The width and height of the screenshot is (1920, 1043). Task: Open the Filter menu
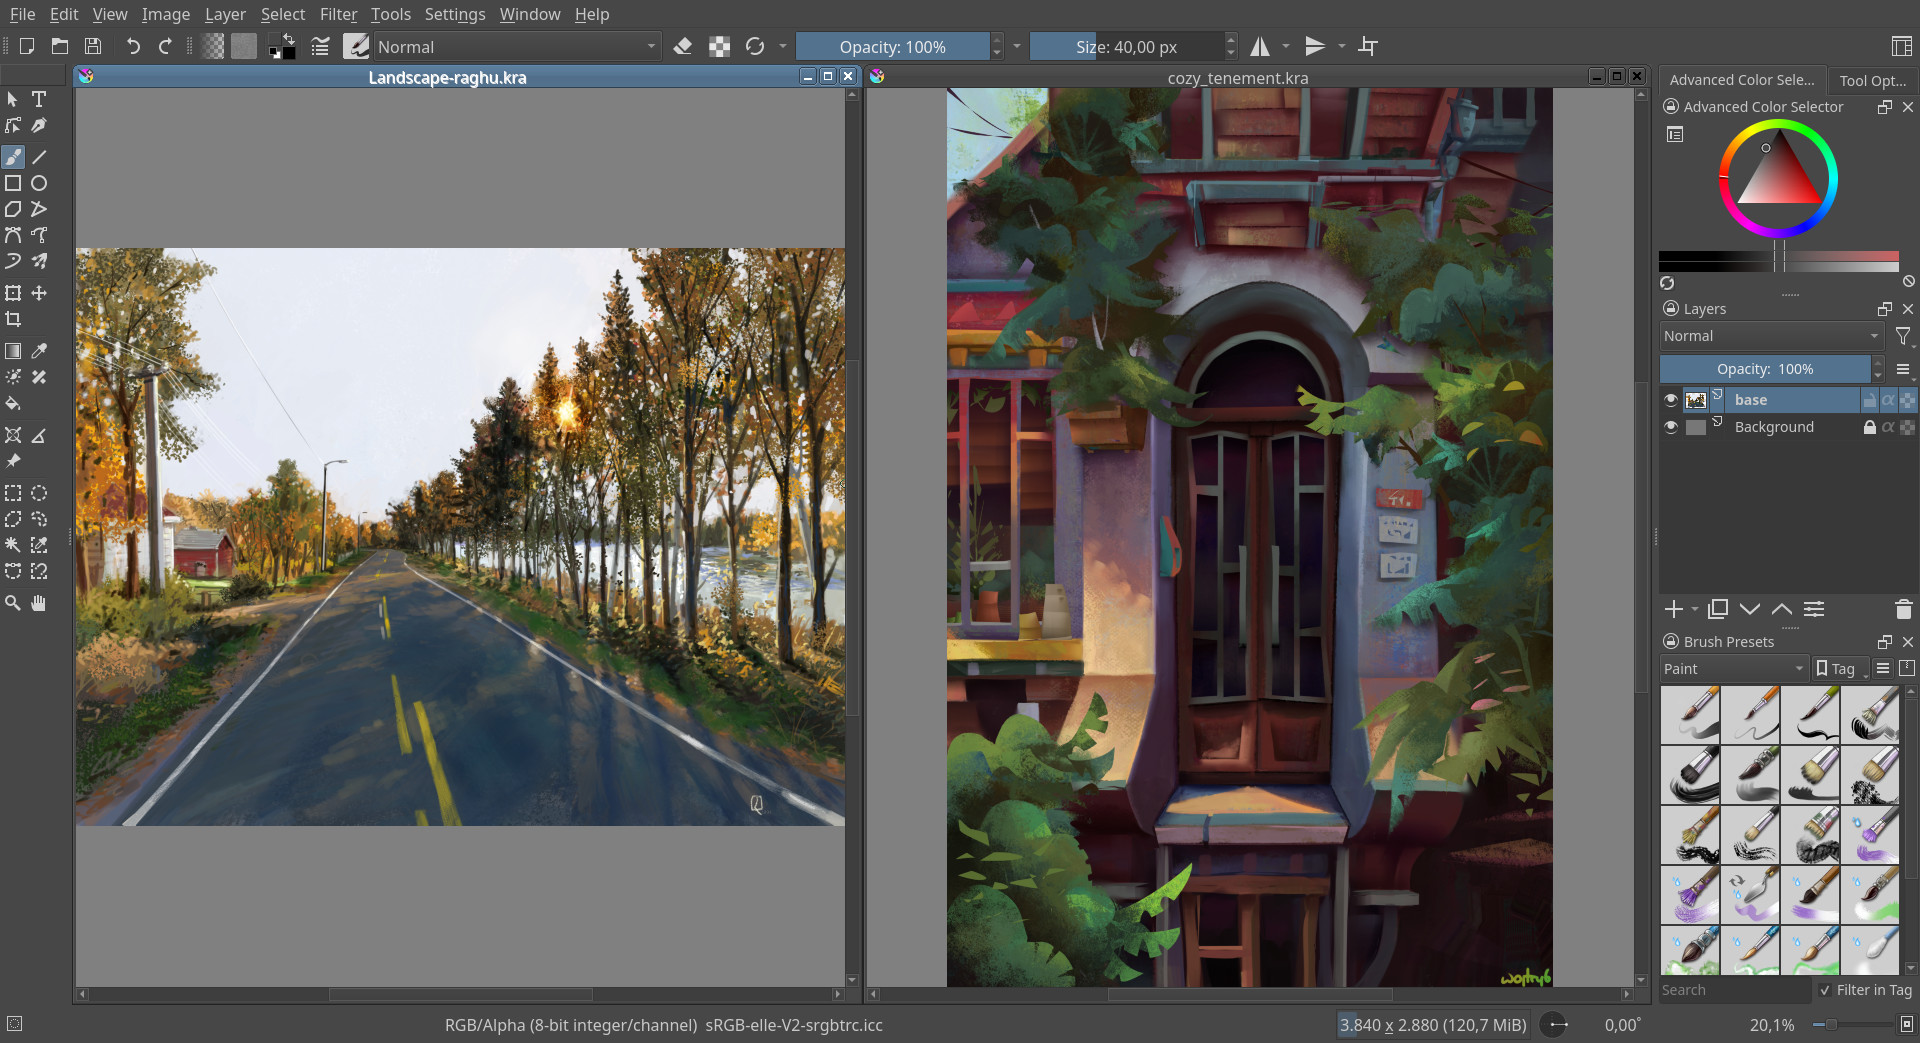click(338, 14)
